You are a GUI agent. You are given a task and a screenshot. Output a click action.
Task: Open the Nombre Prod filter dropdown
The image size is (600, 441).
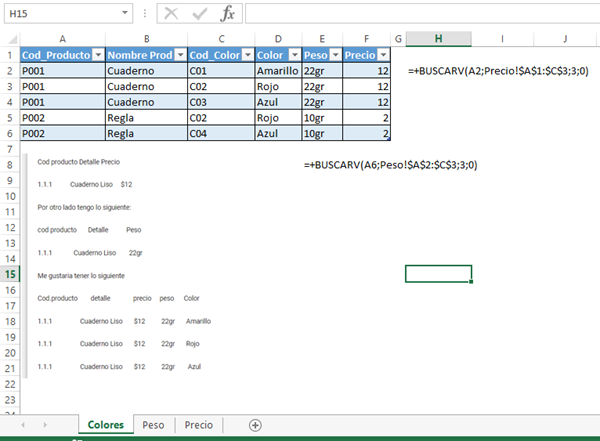[180, 55]
